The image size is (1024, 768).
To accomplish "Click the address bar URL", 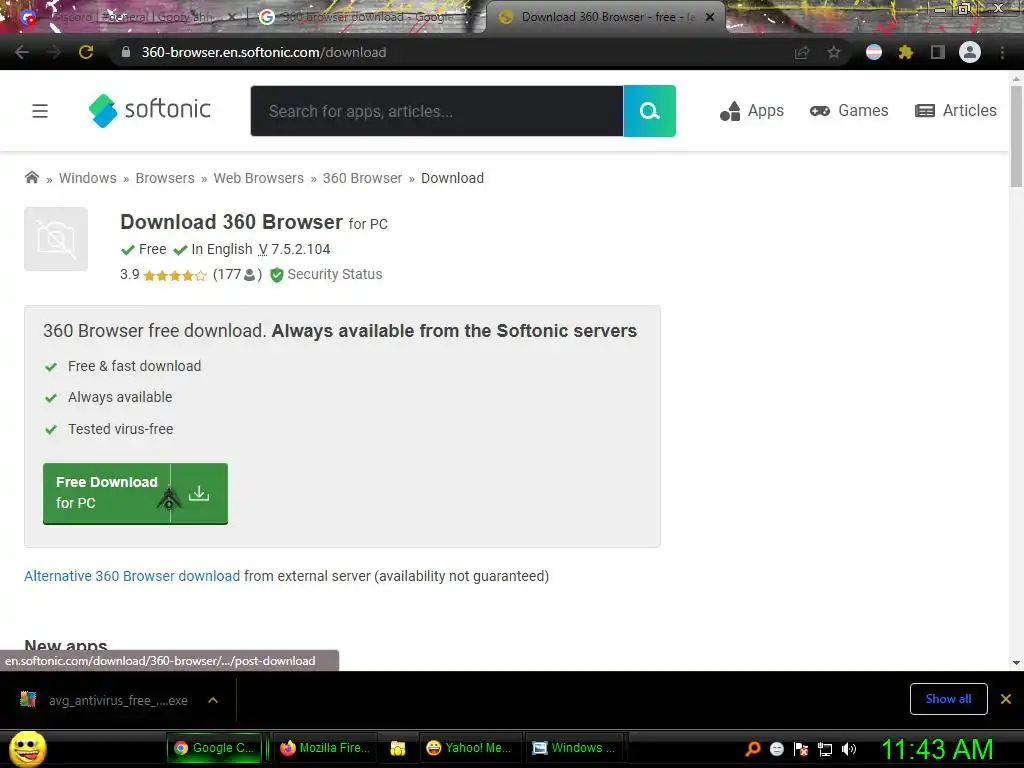I will (x=264, y=52).
